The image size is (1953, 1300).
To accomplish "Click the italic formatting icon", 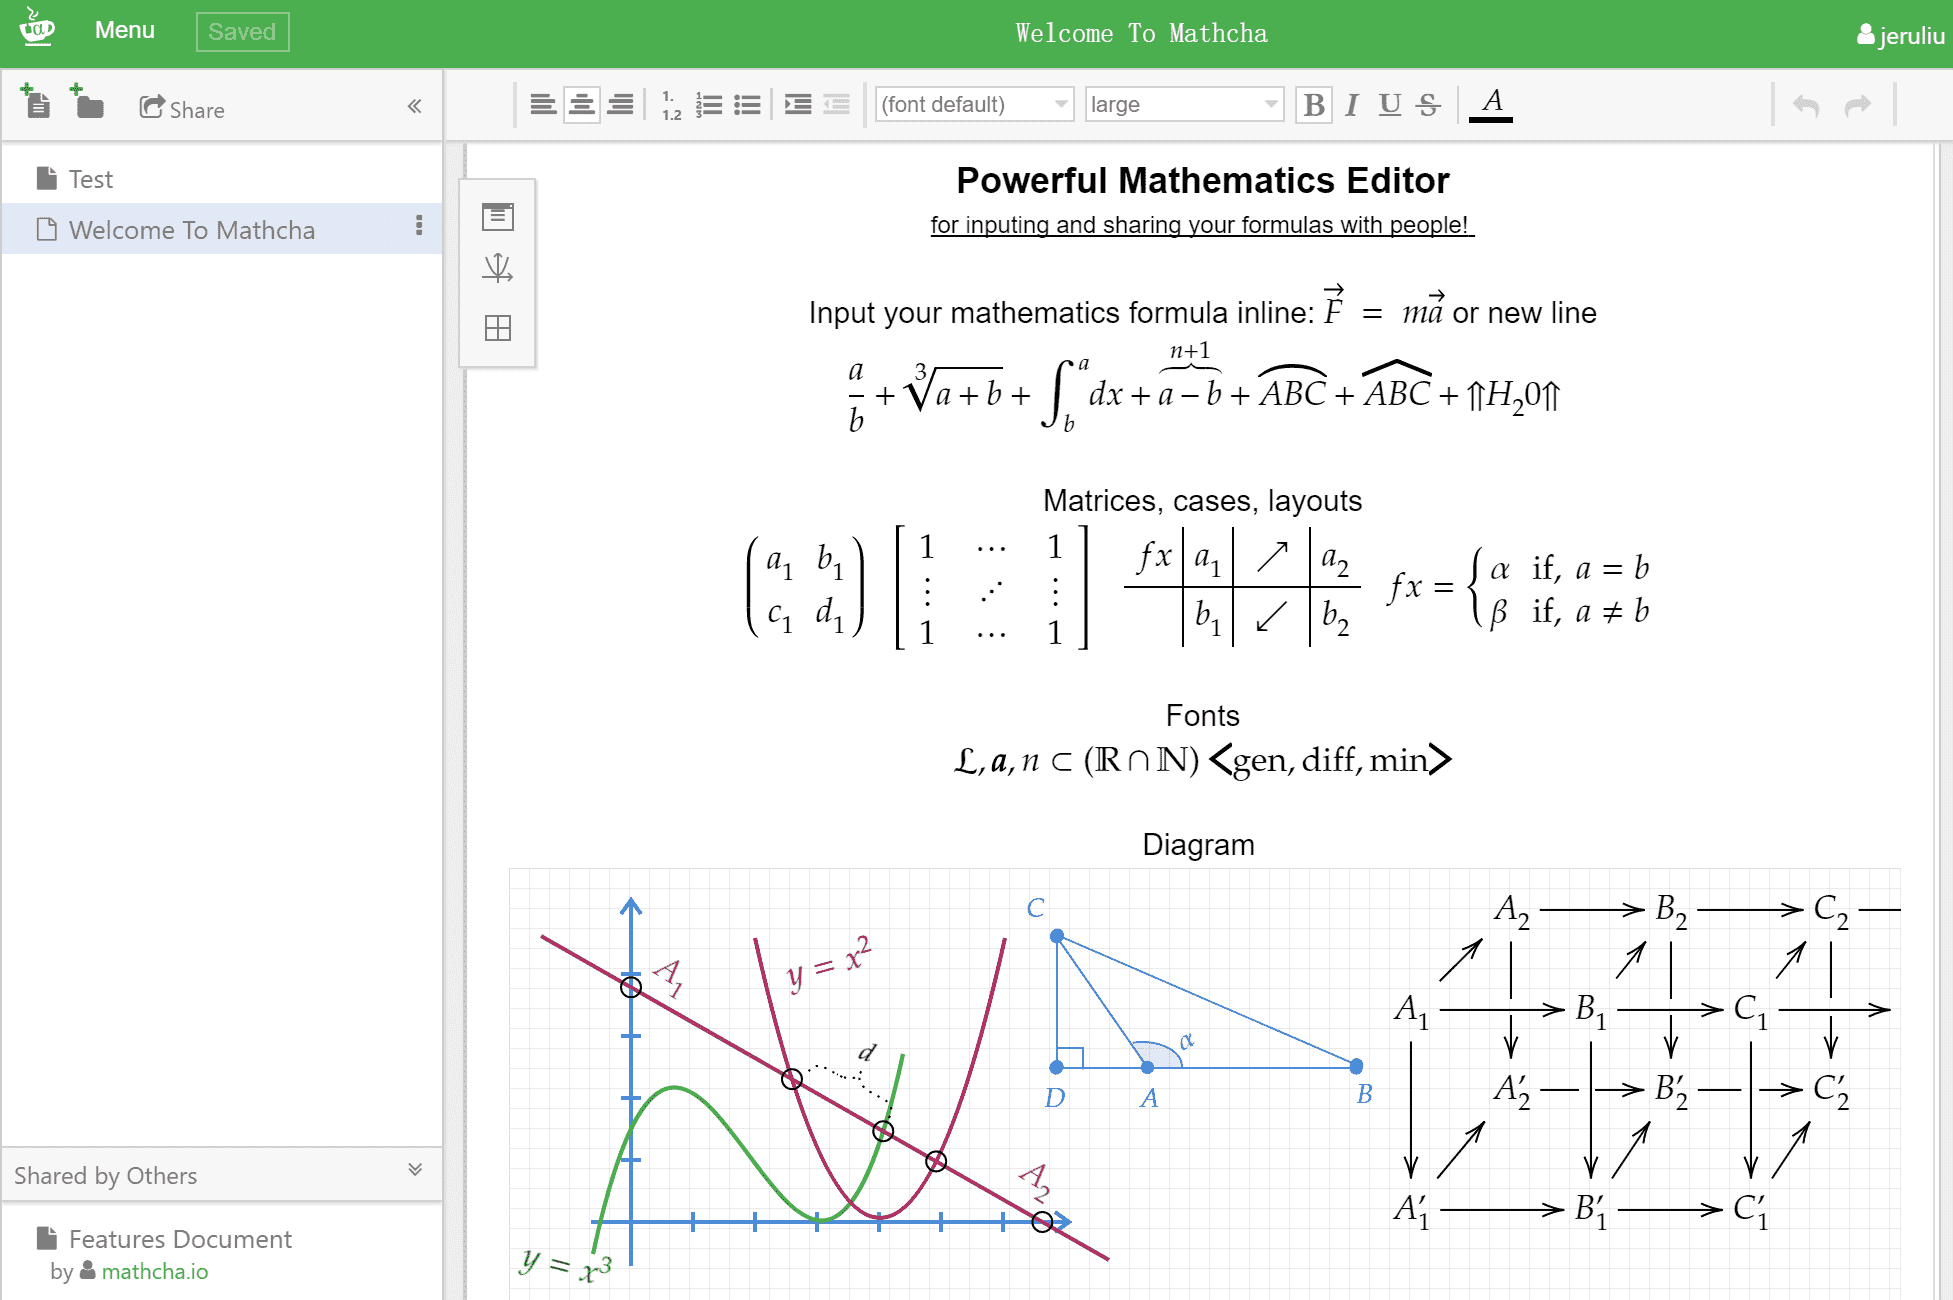I will click(x=1346, y=103).
